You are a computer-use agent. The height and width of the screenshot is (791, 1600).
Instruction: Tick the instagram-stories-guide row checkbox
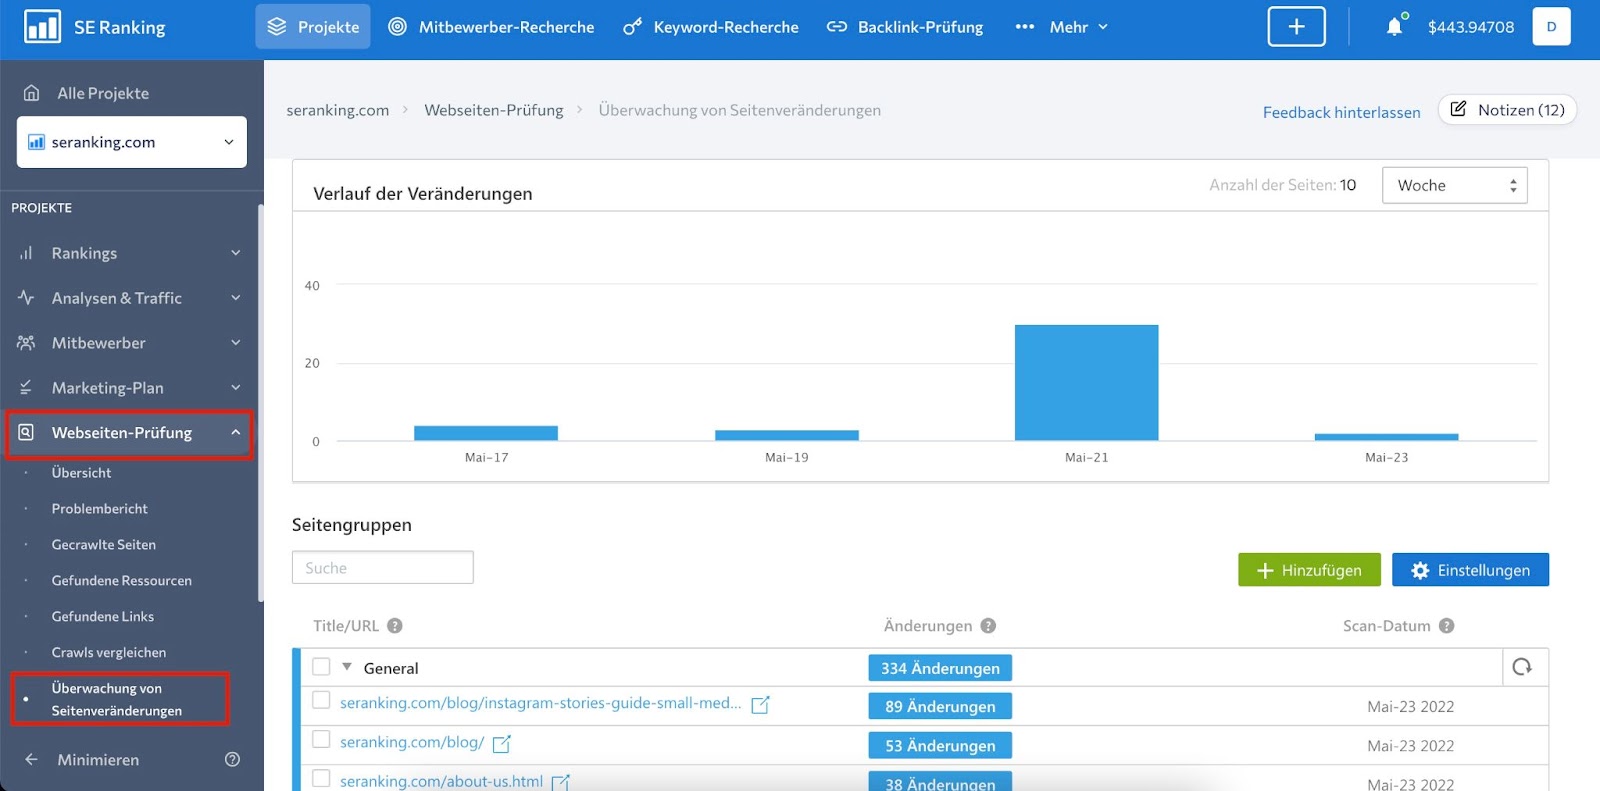tap(321, 700)
